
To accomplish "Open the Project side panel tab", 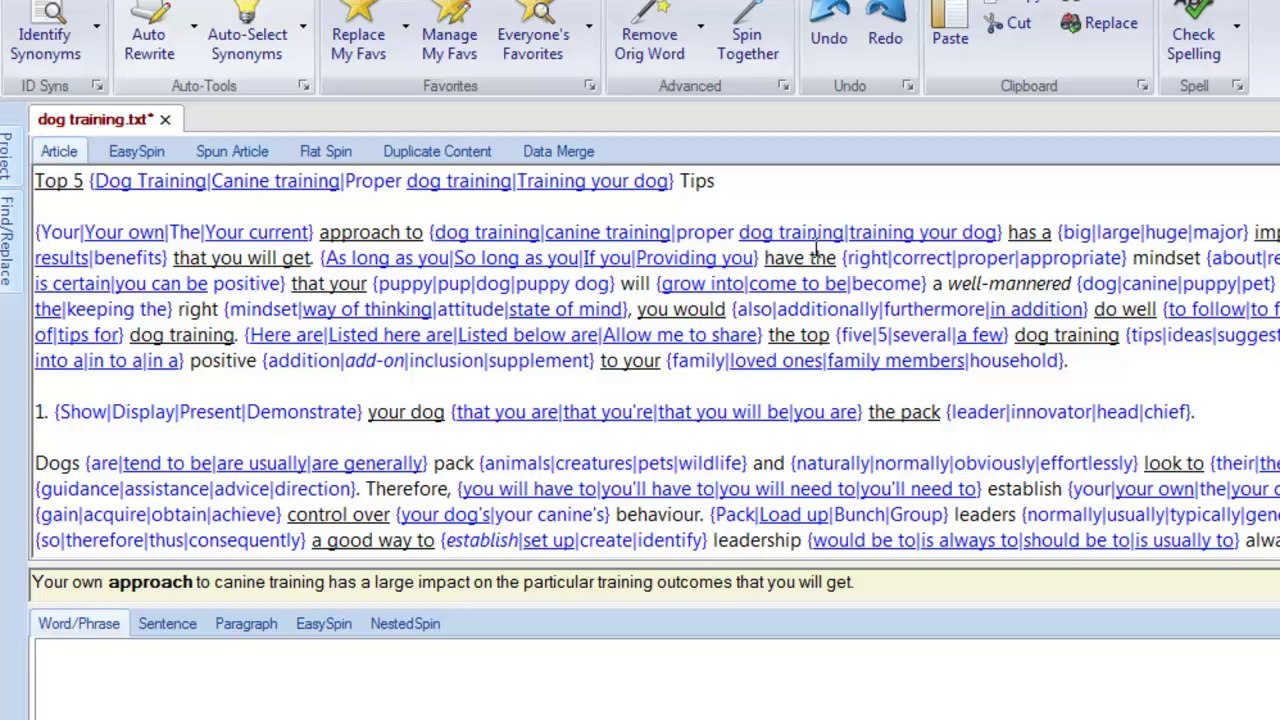I will 7,154.
